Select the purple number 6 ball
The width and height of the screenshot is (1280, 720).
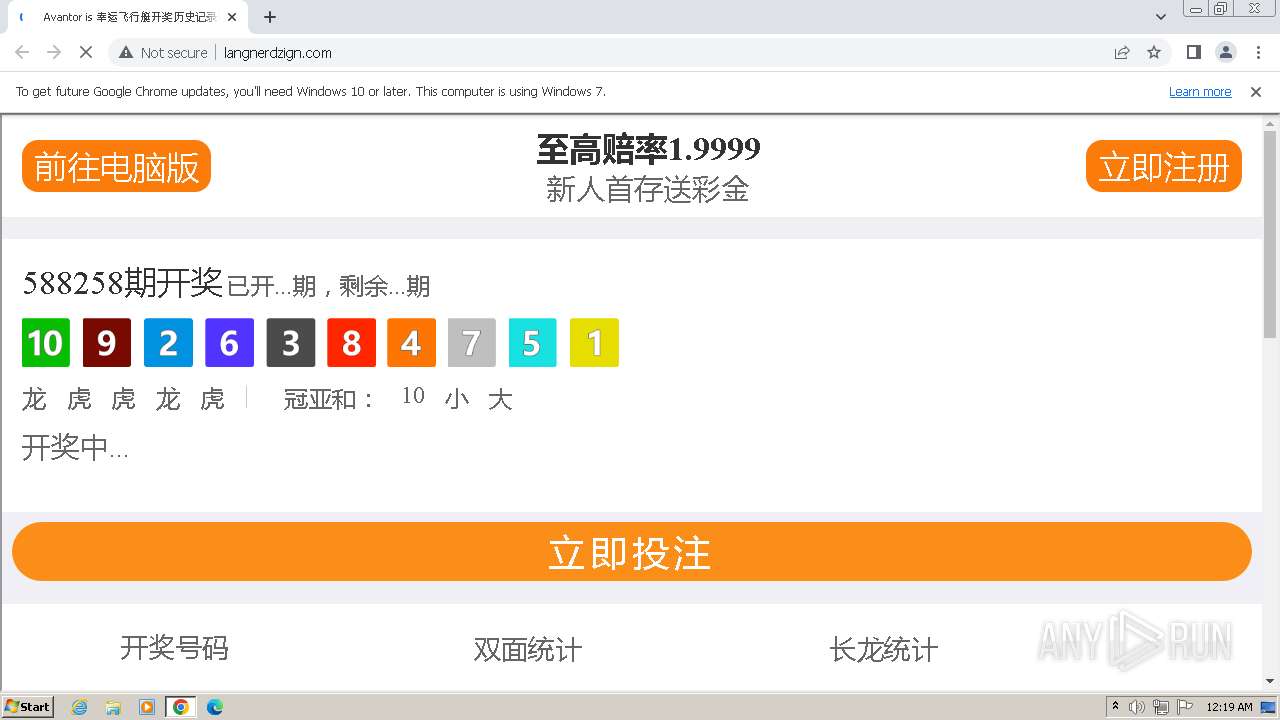tap(229, 343)
